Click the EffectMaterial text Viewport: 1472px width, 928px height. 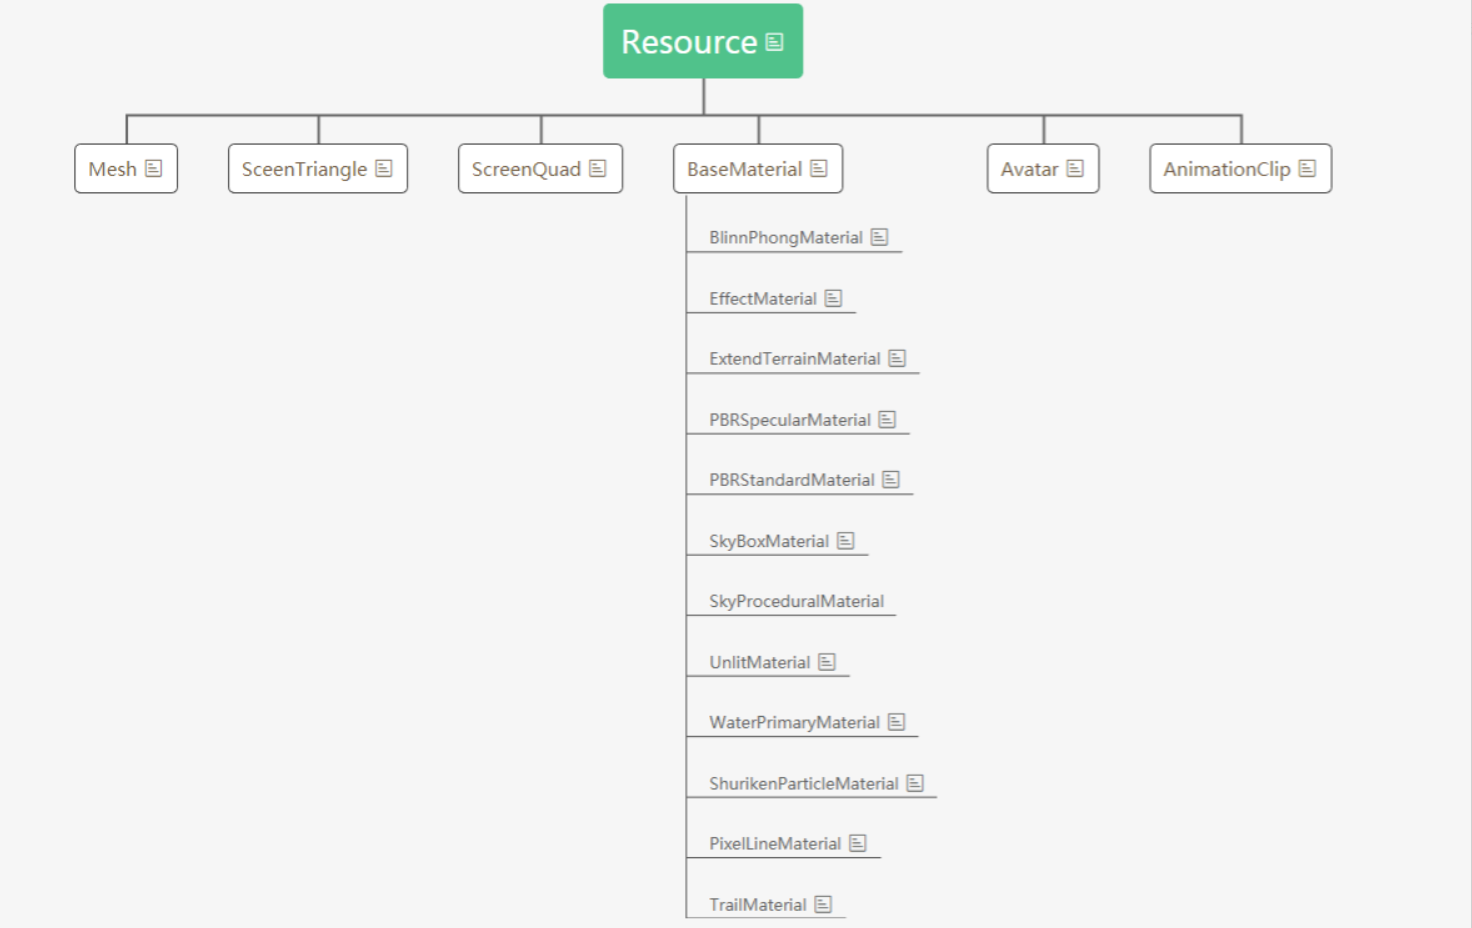click(x=762, y=298)
